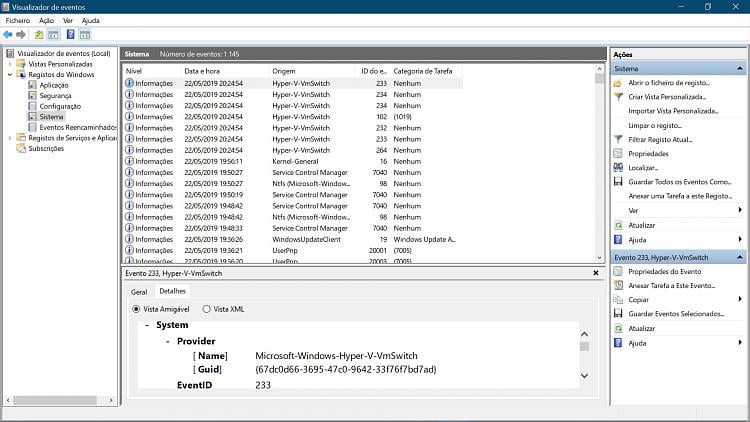Click the details view scrollbar thumb
Image resolution: width=750 pixels, height=422 pixels.
click(x=585, y=346)
